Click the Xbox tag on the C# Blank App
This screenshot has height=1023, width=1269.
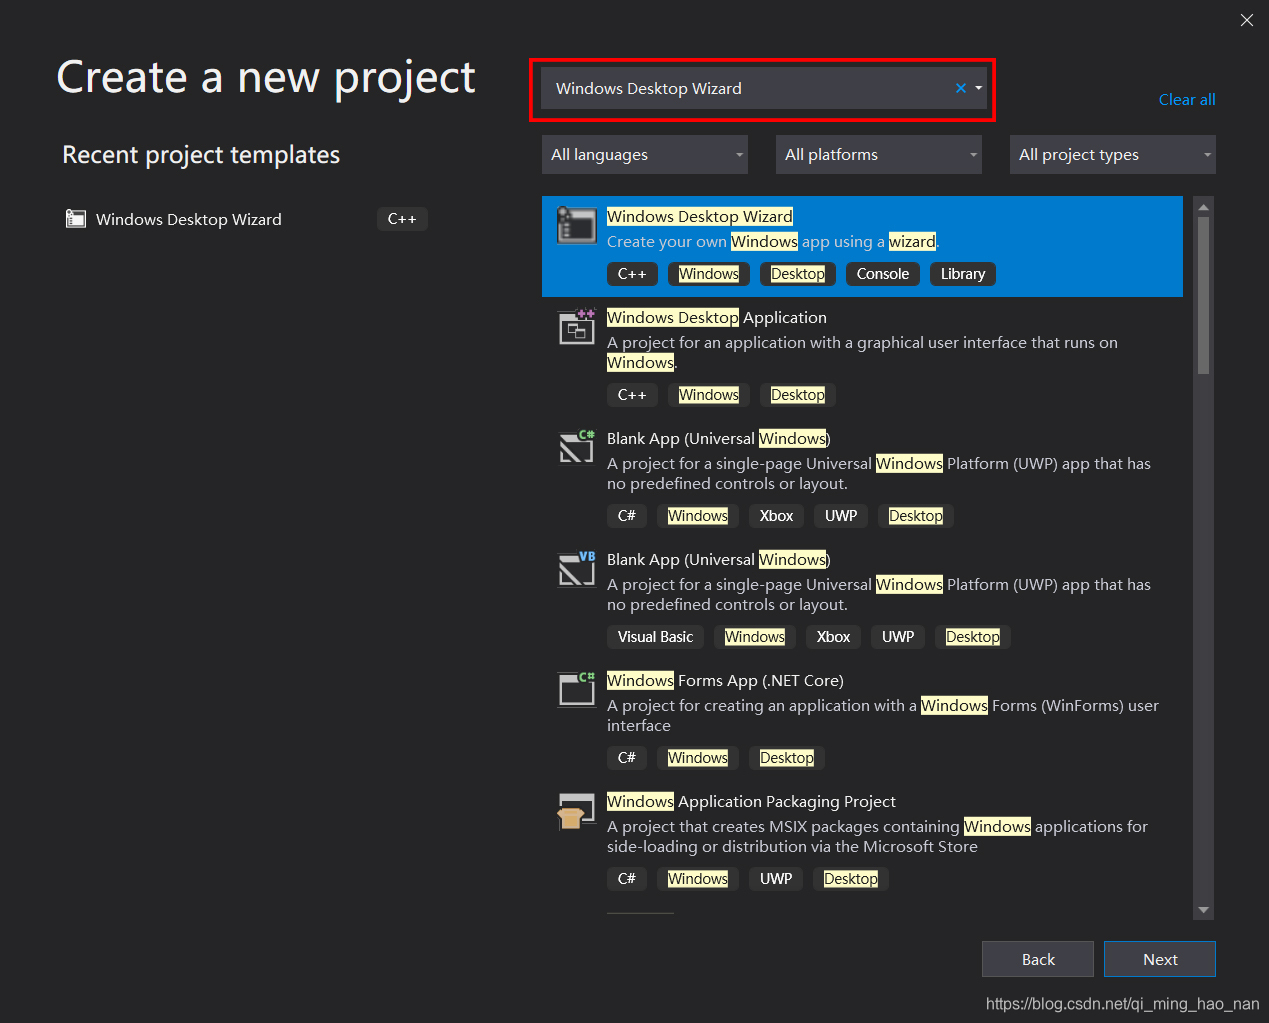click(776, 516)
